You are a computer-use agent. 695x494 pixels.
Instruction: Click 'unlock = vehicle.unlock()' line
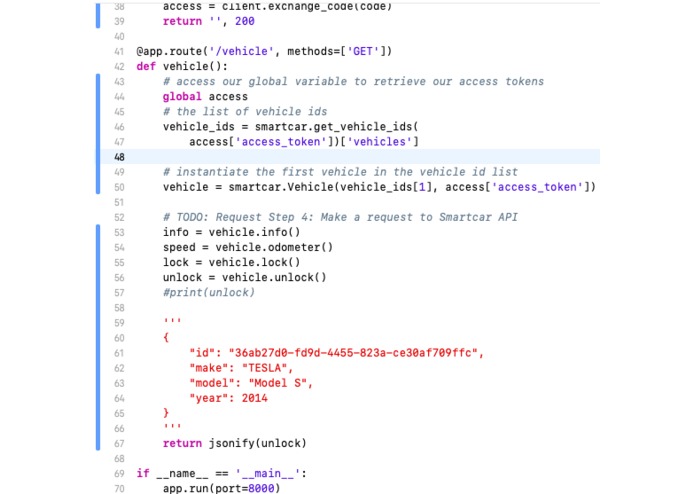coord(245,277)
